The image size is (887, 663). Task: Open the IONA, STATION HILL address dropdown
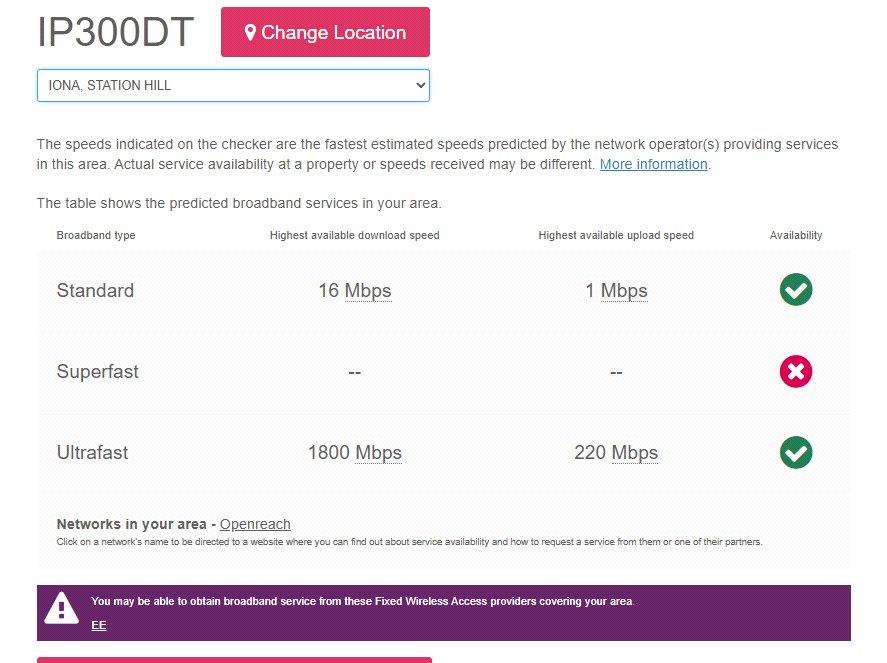click(x=233, y=85)
